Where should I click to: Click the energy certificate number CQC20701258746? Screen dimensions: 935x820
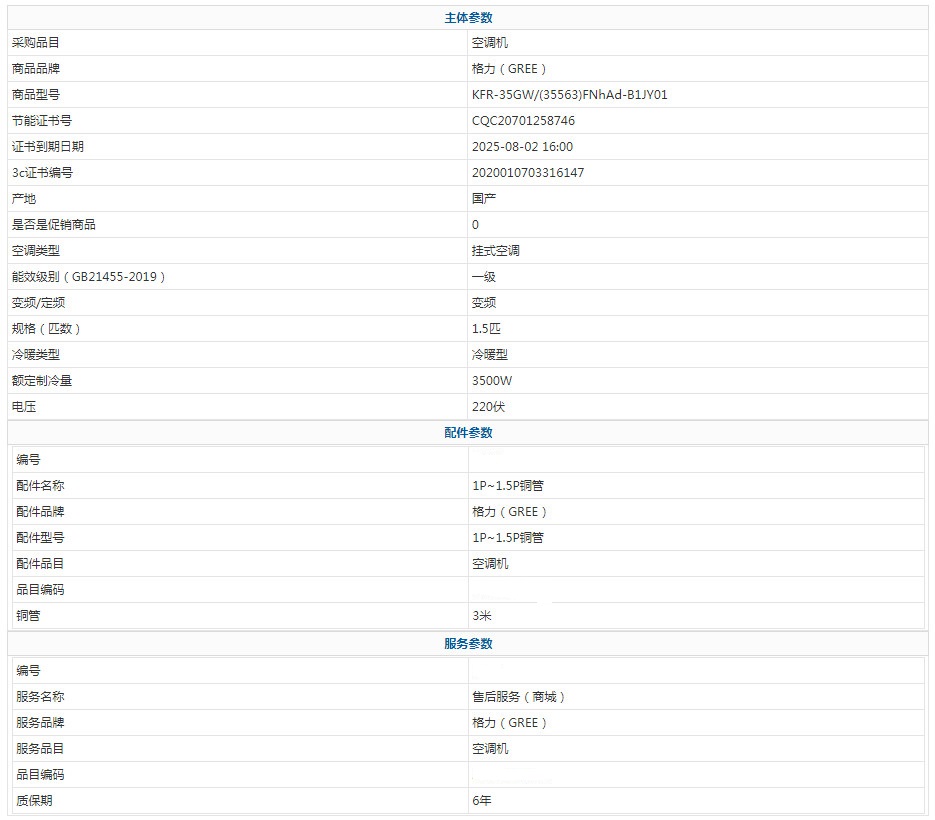tap(523, 121)
